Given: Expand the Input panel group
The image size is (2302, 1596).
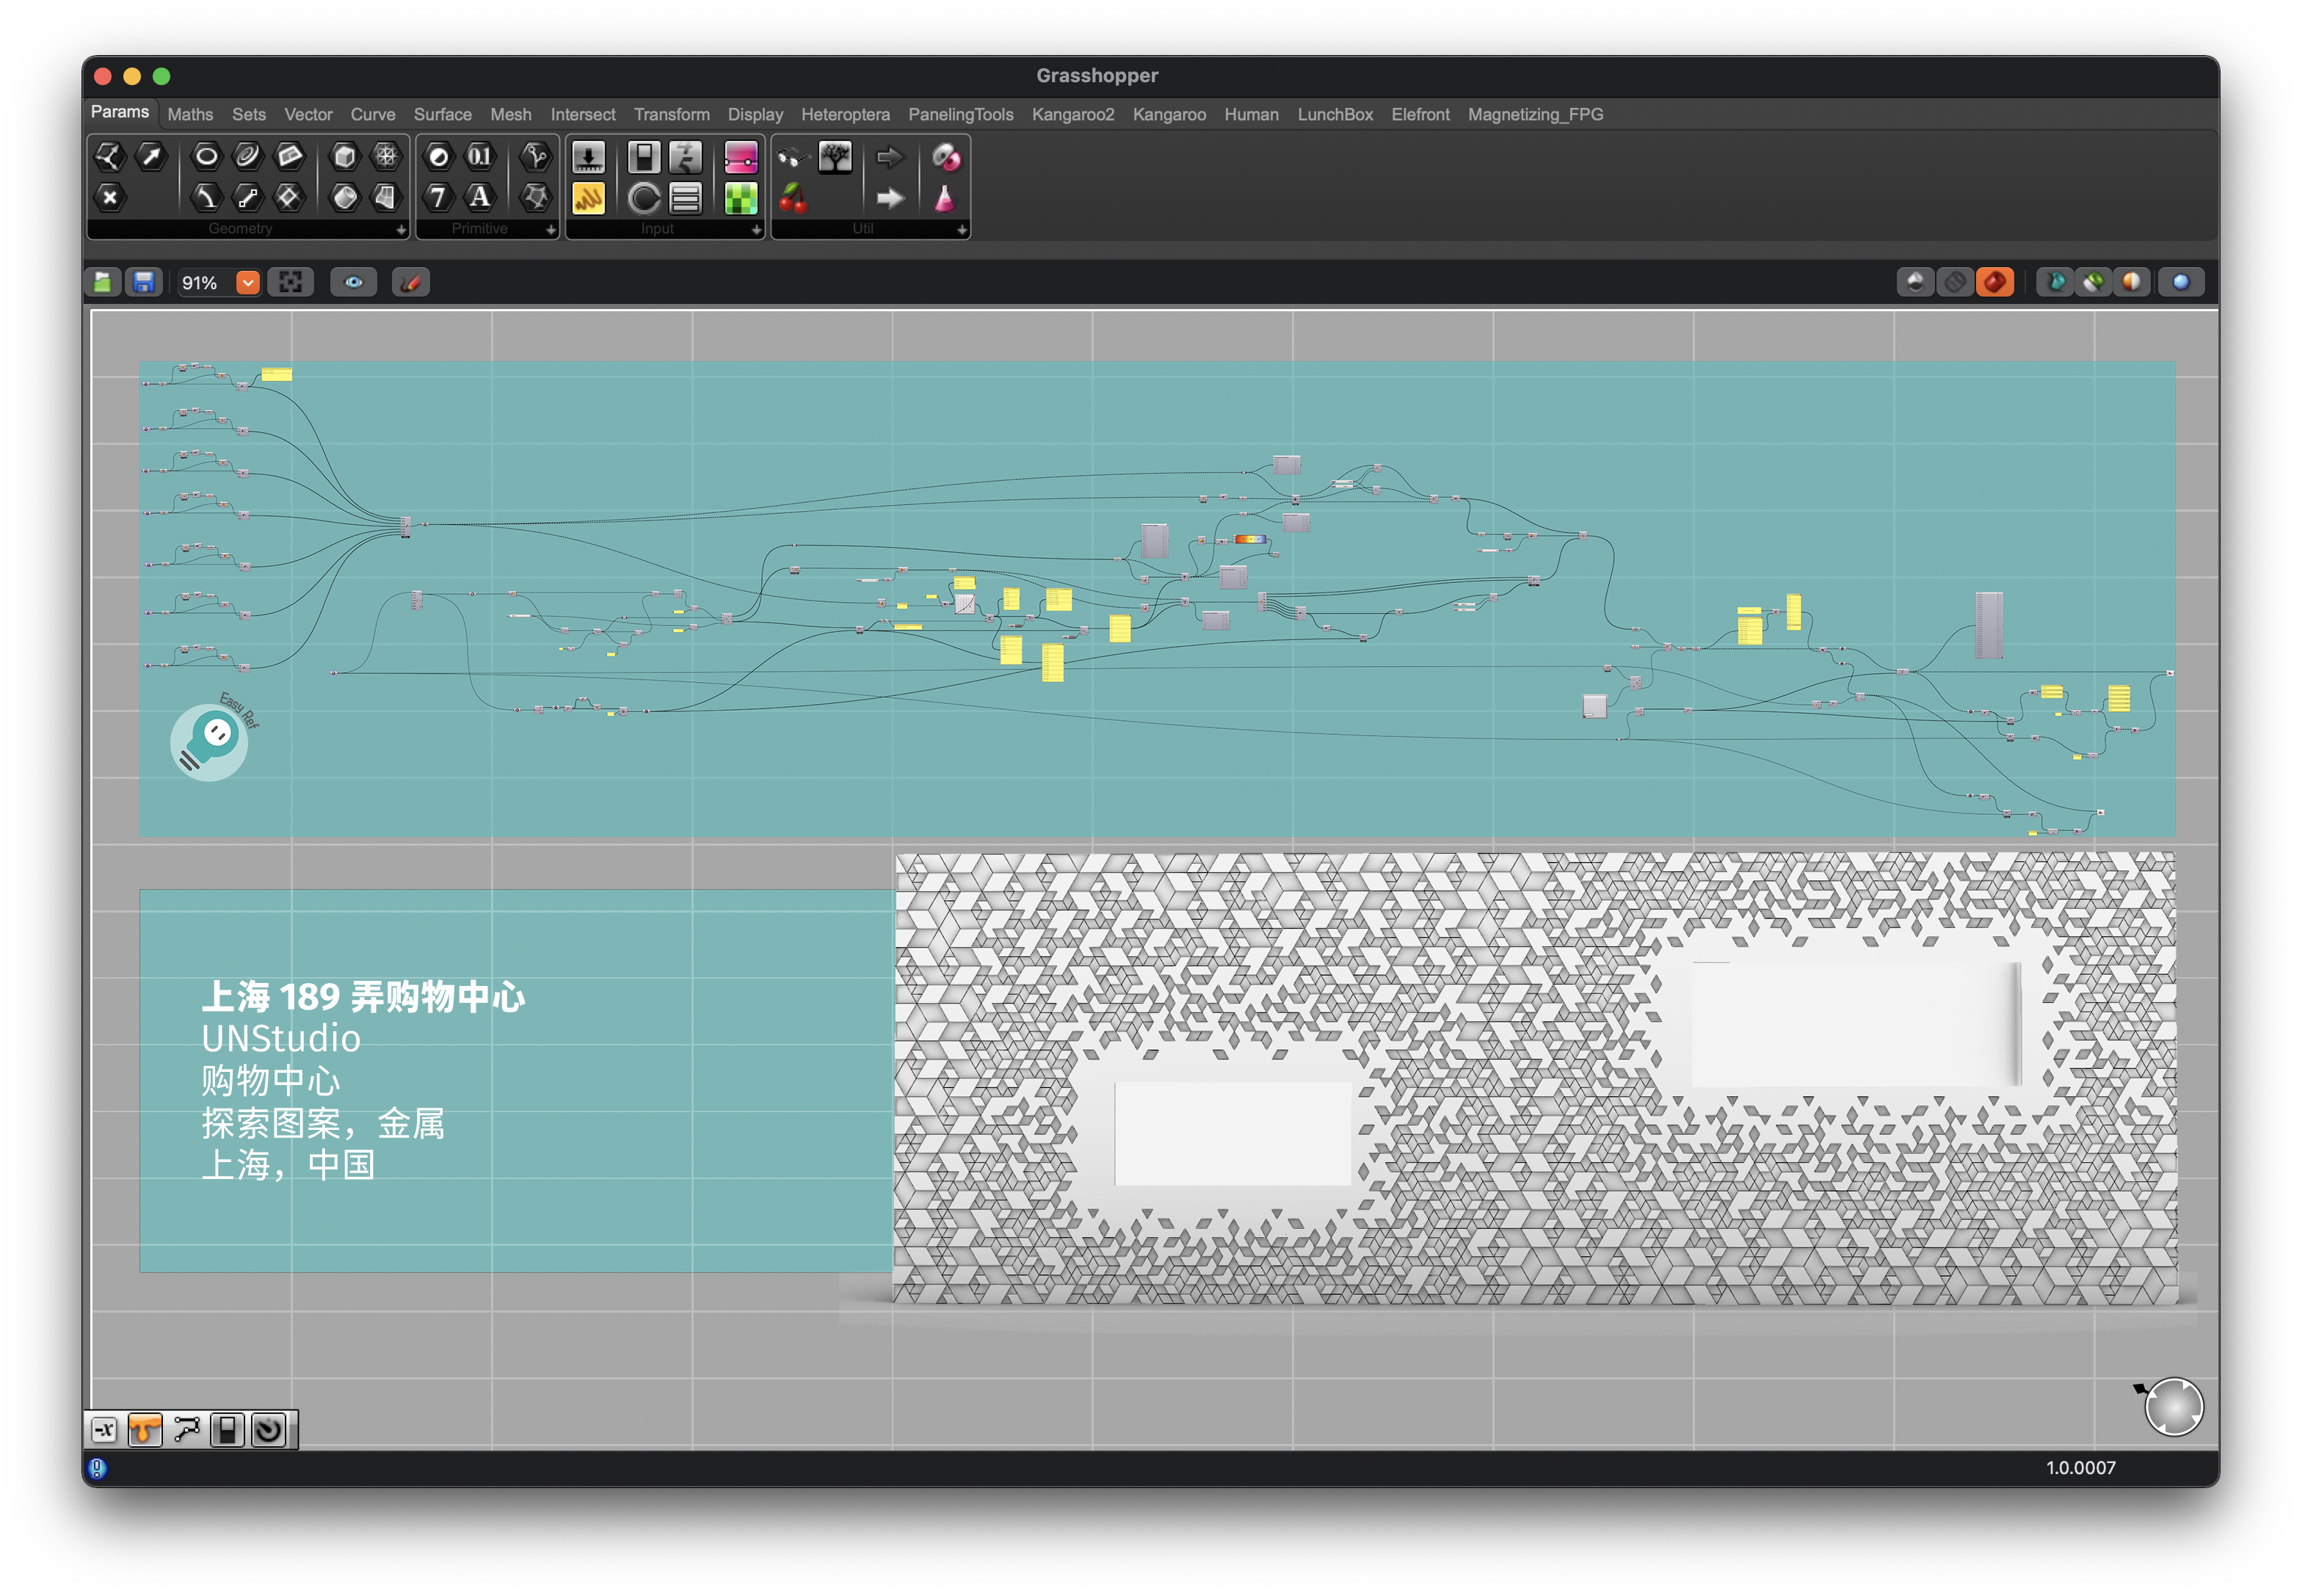Looking at the screenshot, I should [757, 230].
